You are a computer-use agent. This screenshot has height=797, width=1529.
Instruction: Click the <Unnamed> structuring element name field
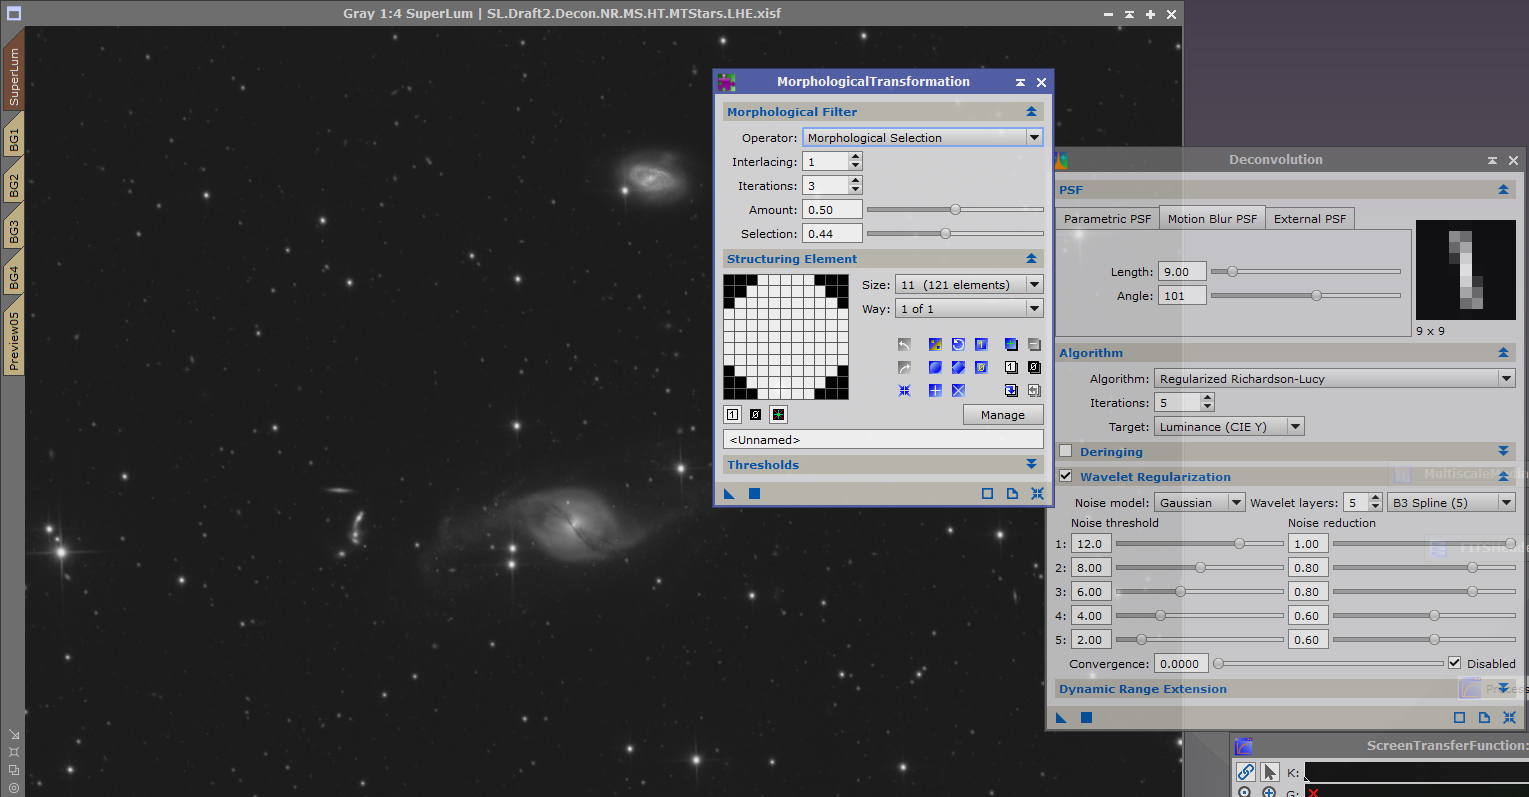[882, 439]
